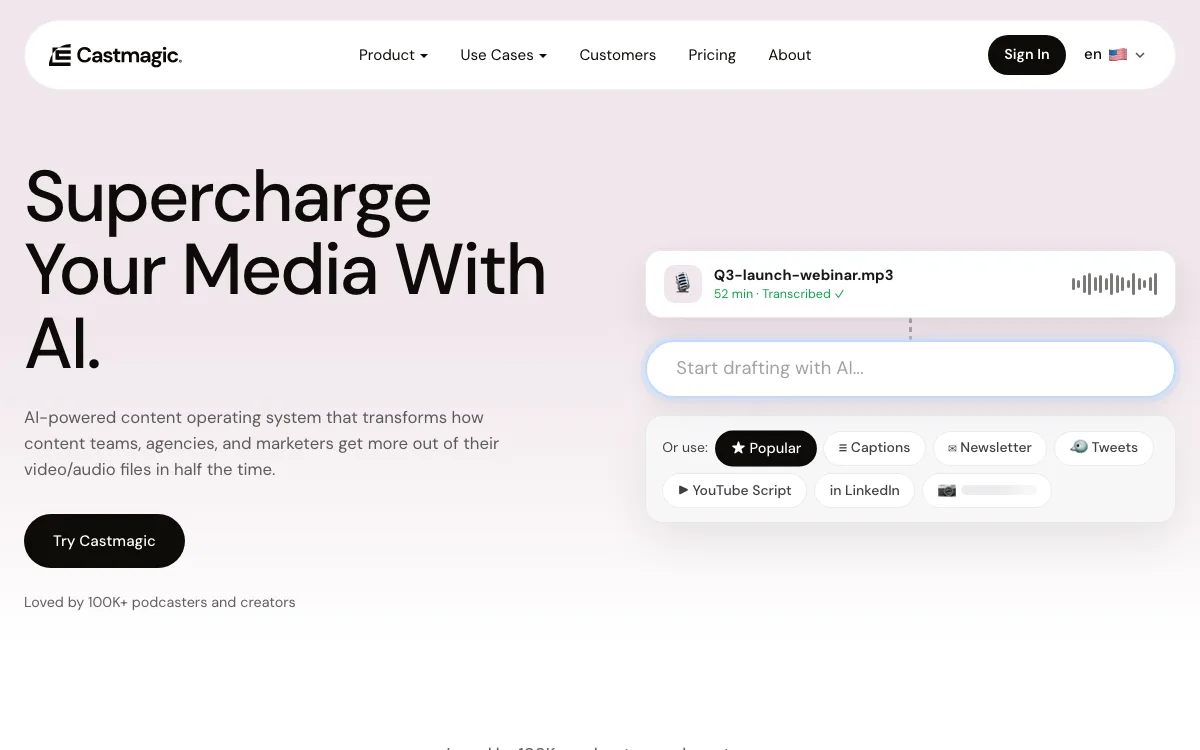Click the camera icon chip
This screenshot has height=750, width=1200.
click(987, 491)
